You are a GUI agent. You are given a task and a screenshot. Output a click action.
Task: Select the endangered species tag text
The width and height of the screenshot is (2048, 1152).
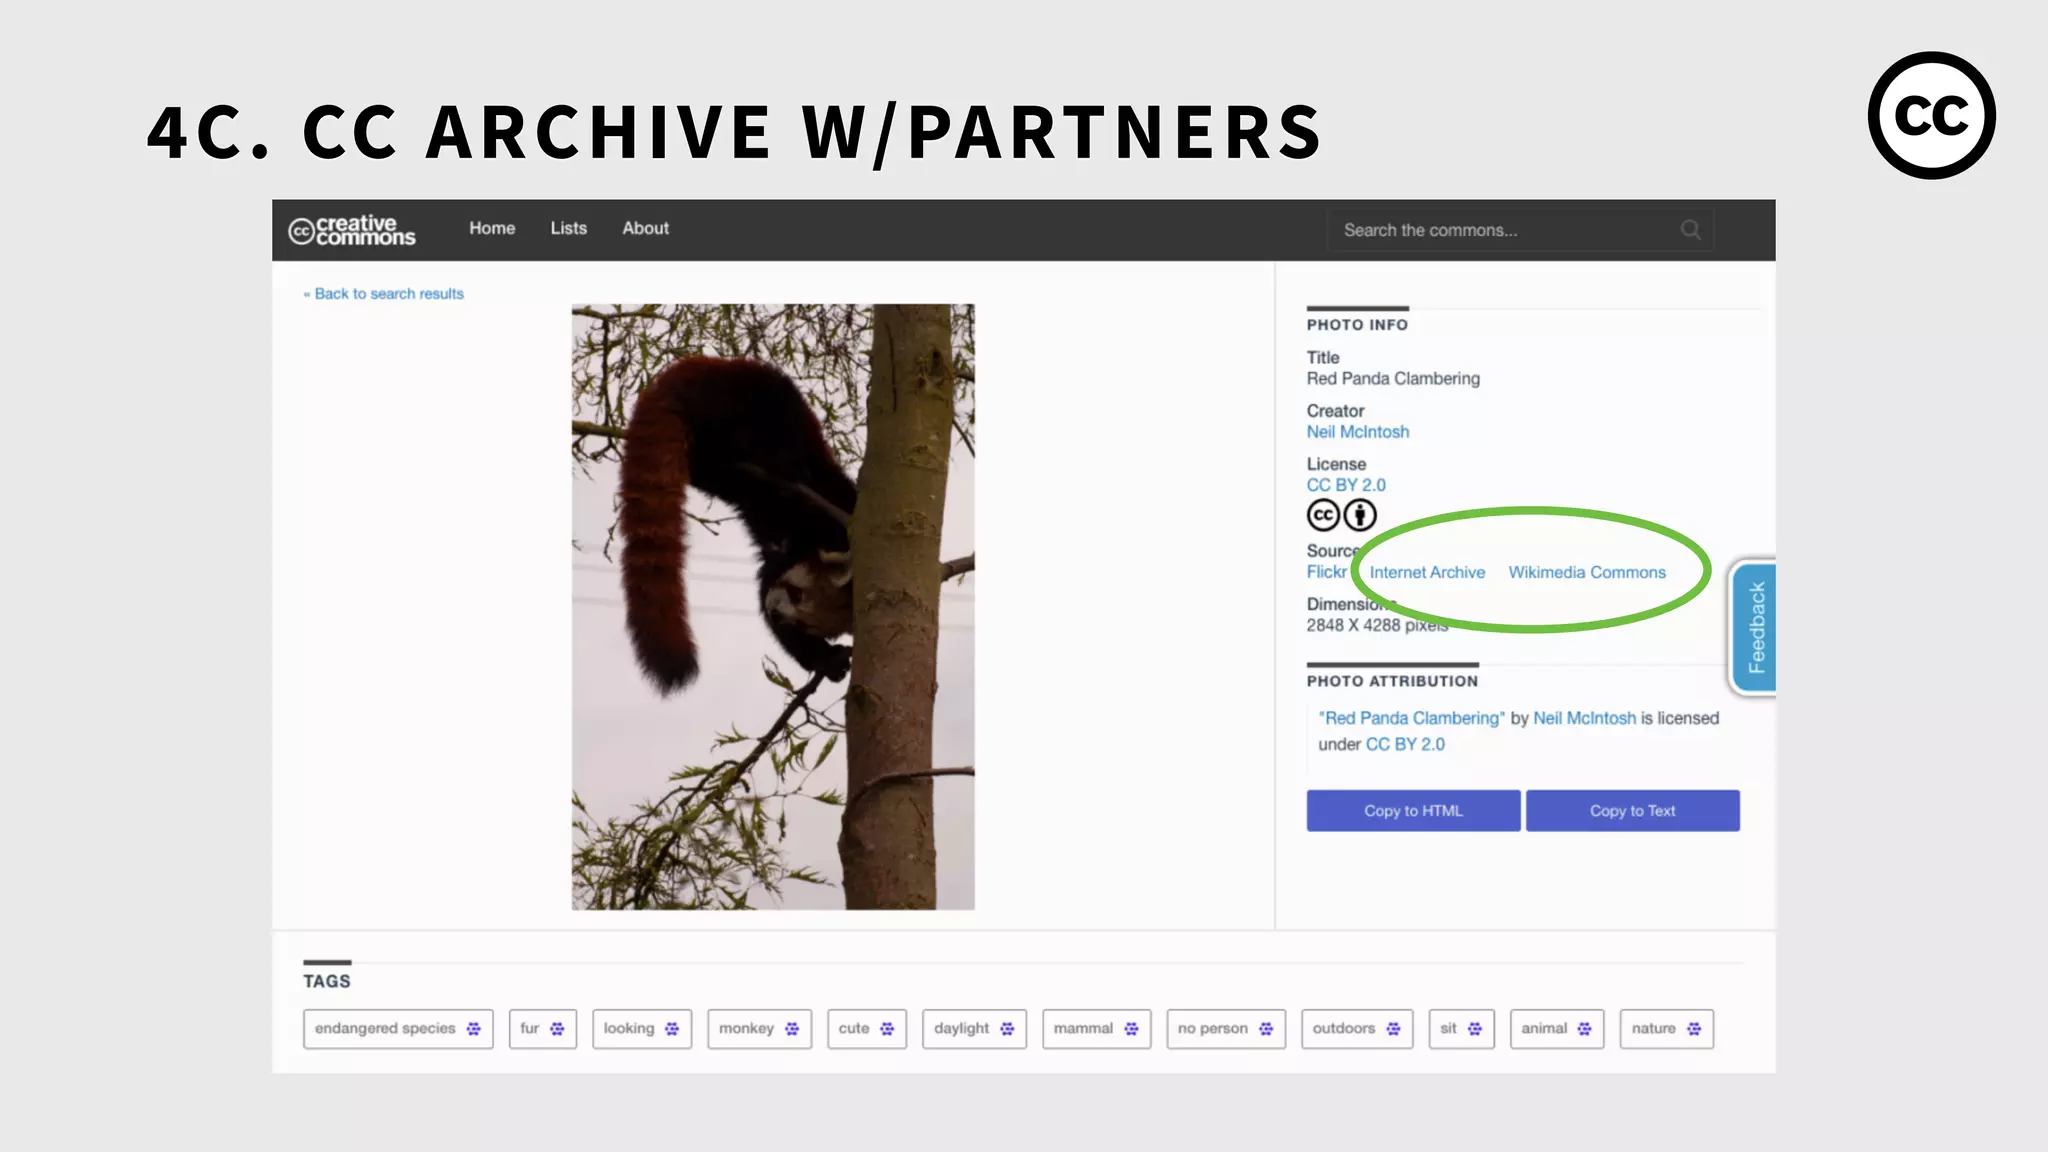[x=385, y=1029]
